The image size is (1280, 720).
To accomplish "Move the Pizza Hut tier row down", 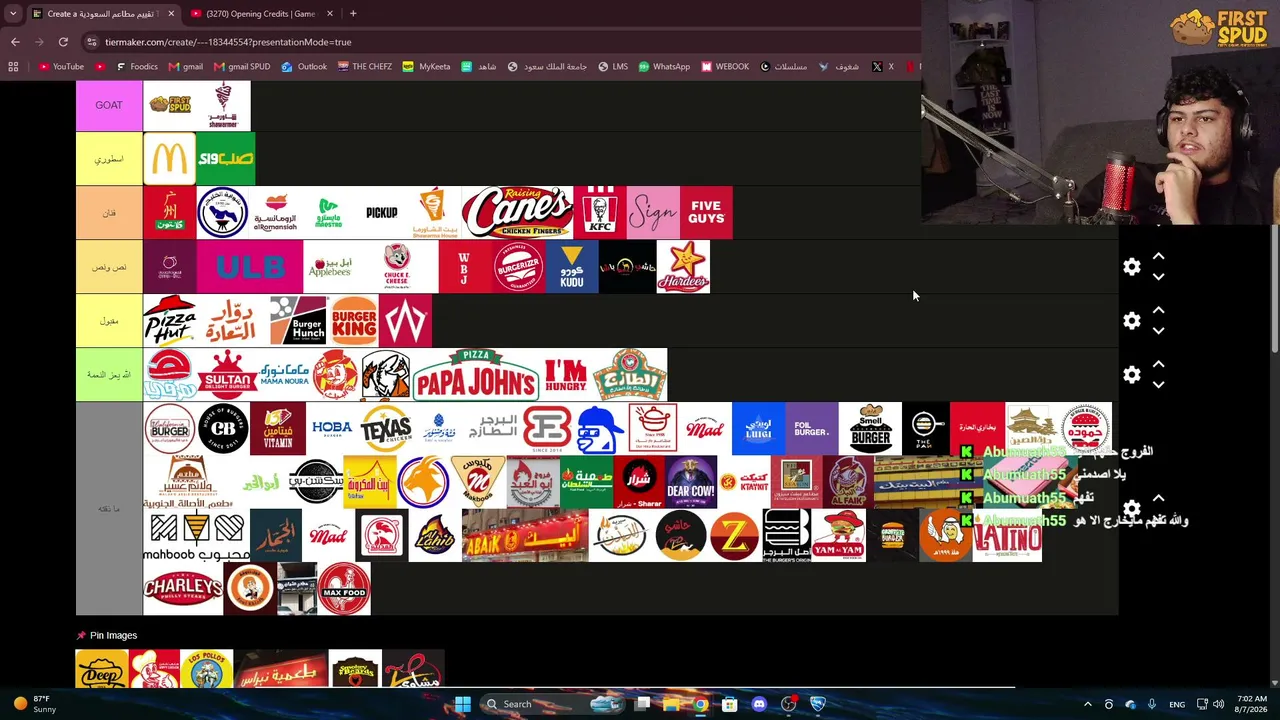I will 1158,331.
